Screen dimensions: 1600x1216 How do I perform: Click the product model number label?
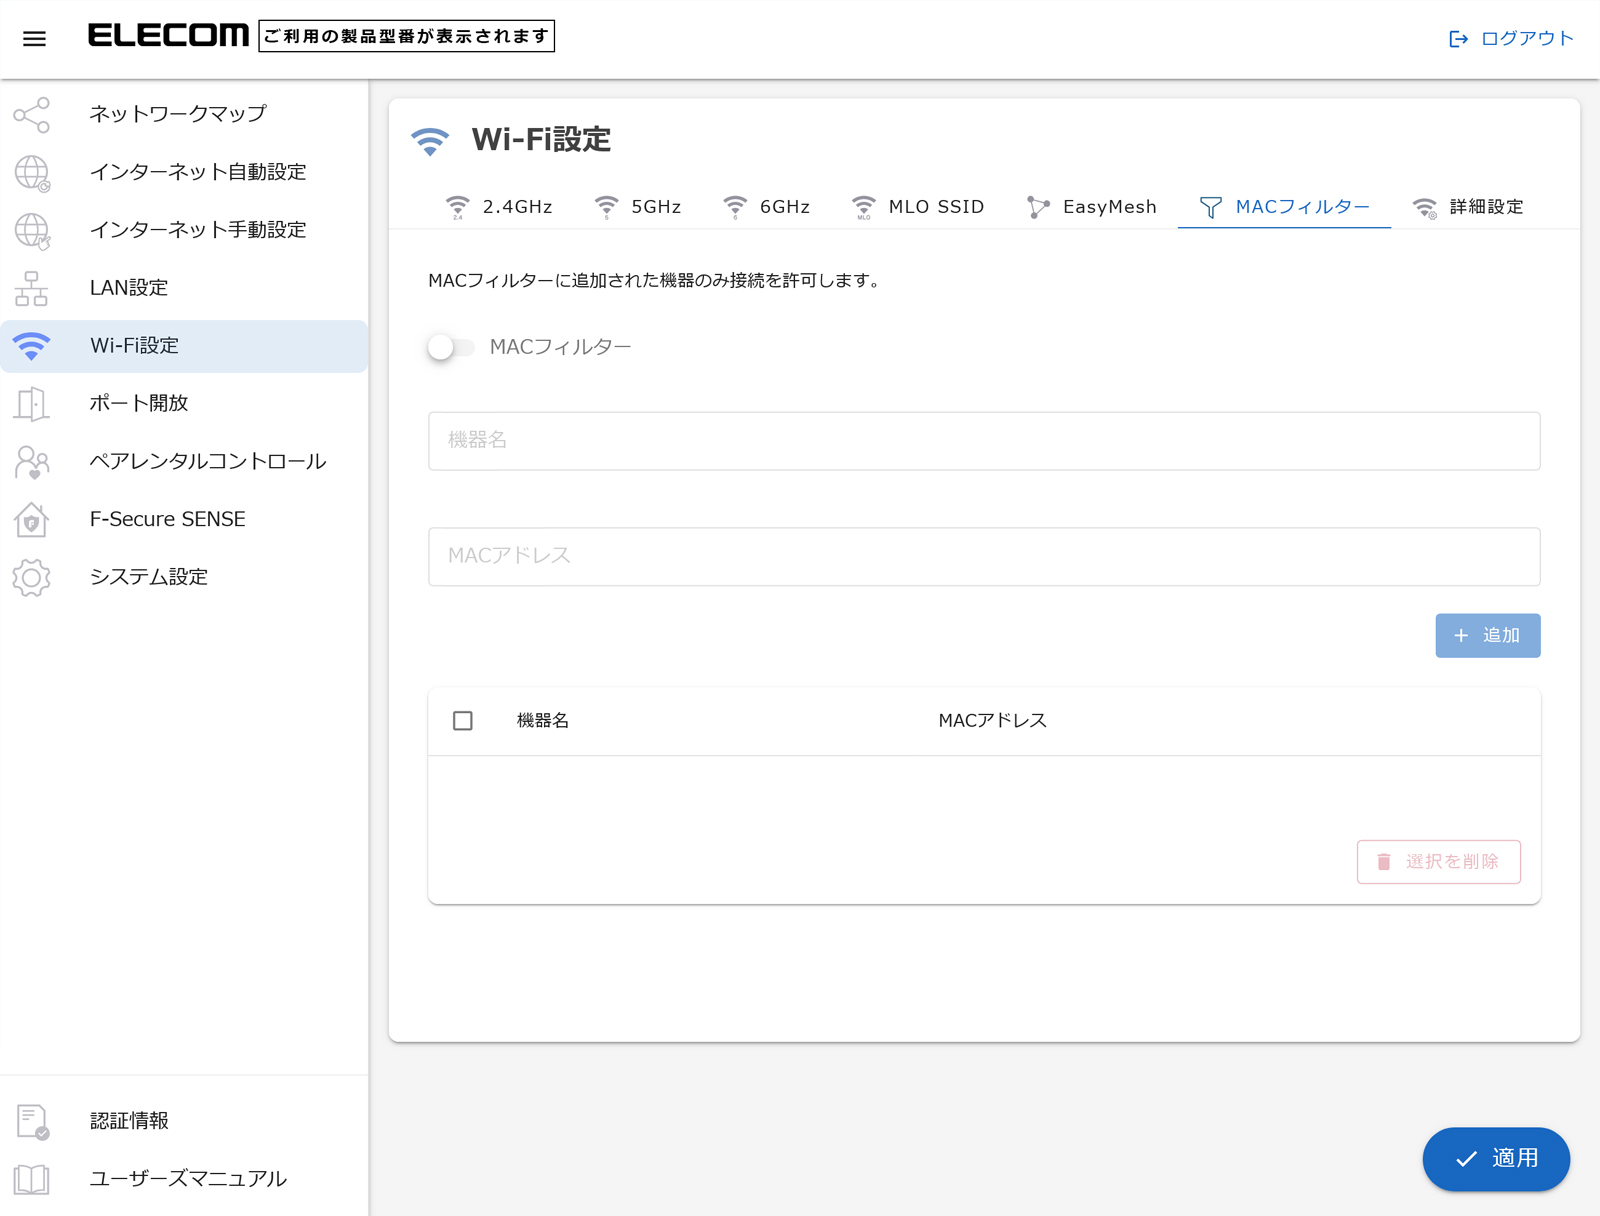pos(406,36)
